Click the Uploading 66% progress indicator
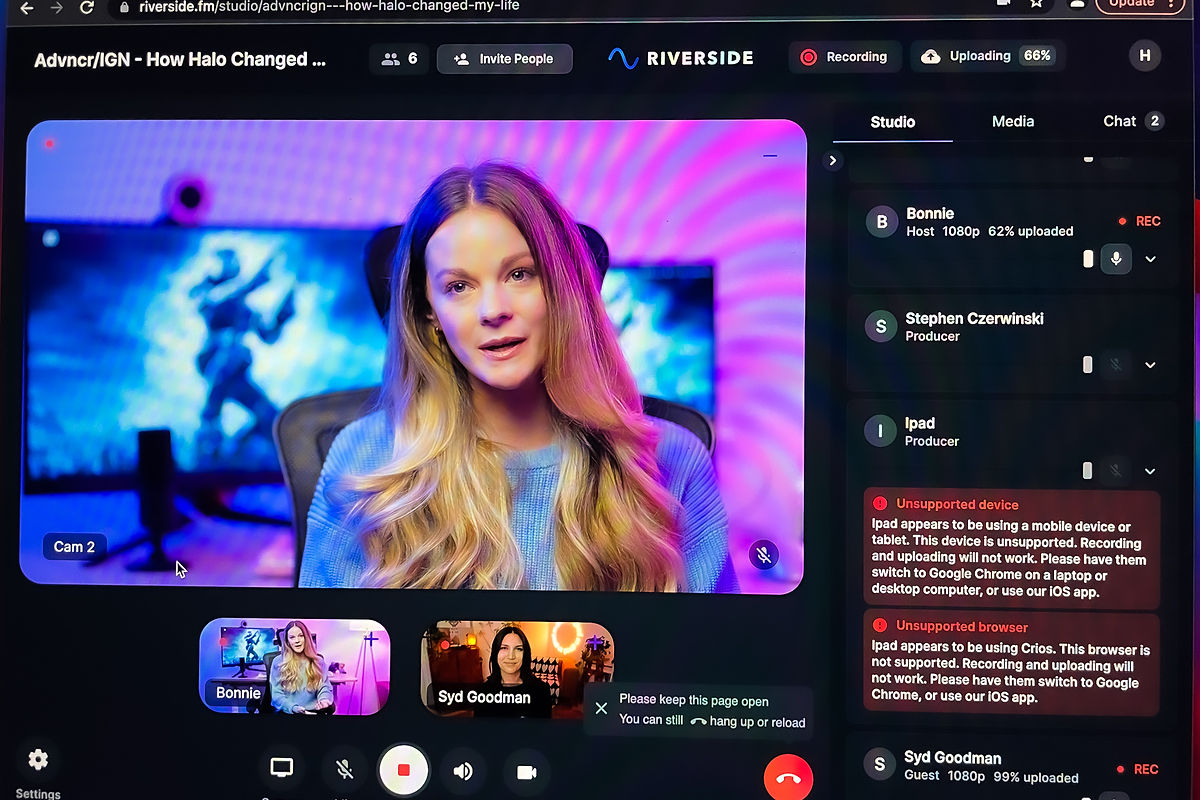The height and width of the screenshot is (800, 1200). click(x=987, y=56)
